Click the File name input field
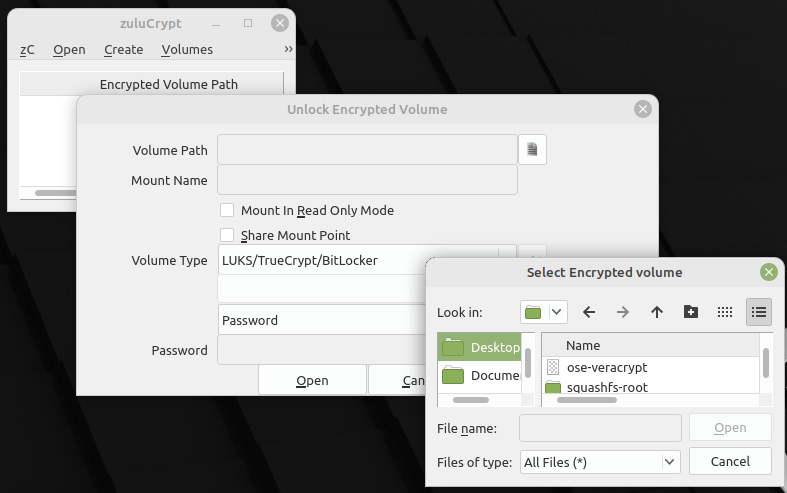Screen dimensions: 787x493 pyautogui.click(x=600, y=428)
